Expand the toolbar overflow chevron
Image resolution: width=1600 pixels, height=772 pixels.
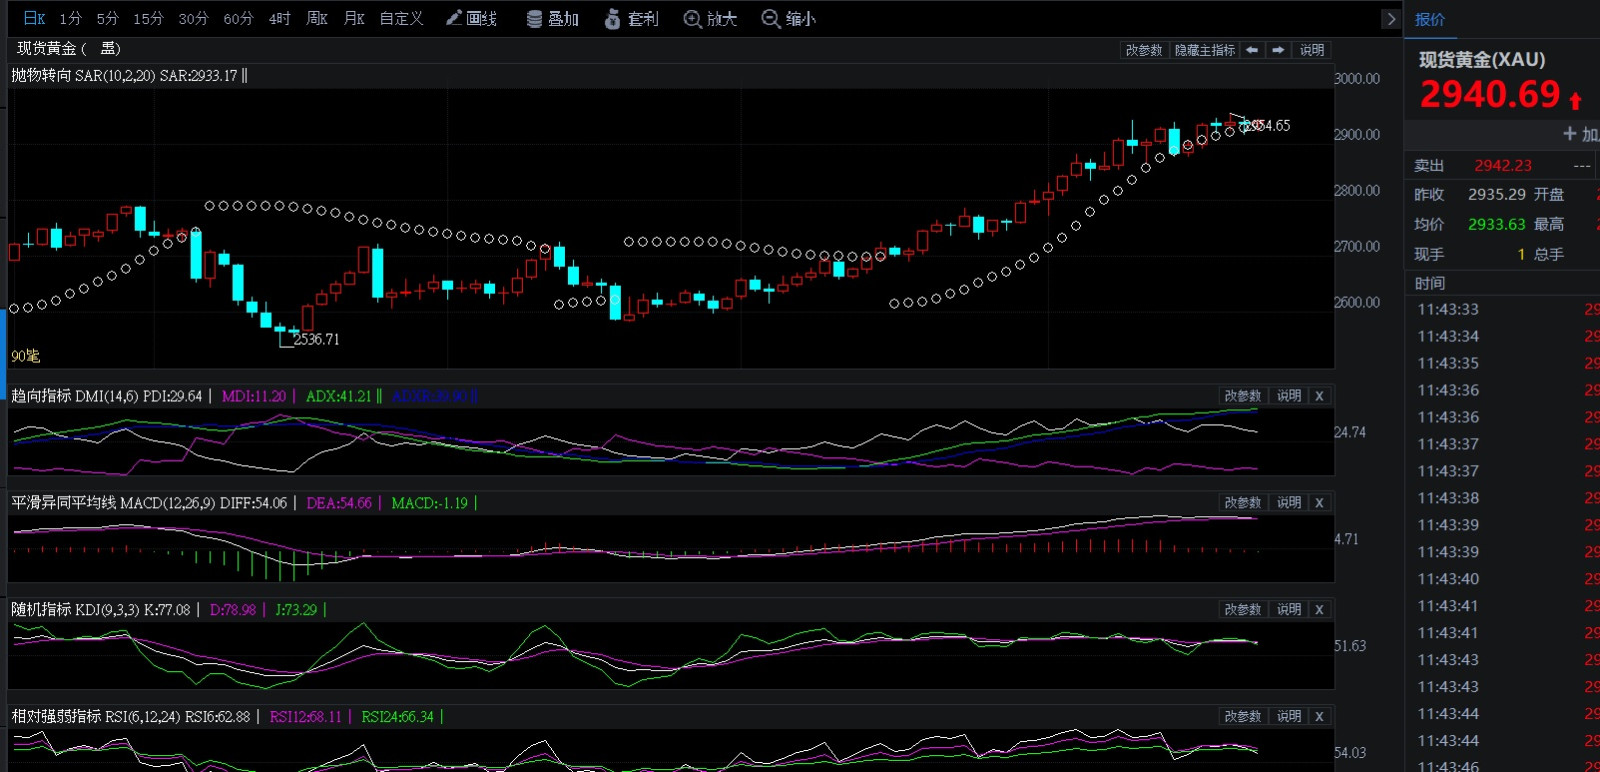tap(1390, 19)
